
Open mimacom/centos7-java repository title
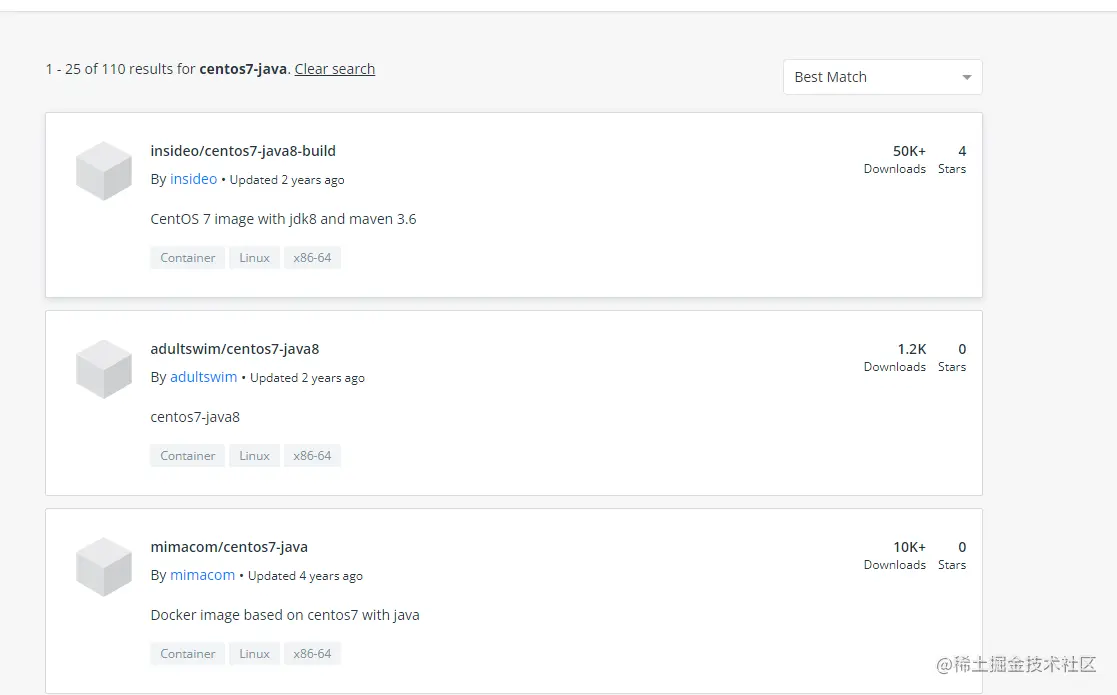[x=229, y=547]
